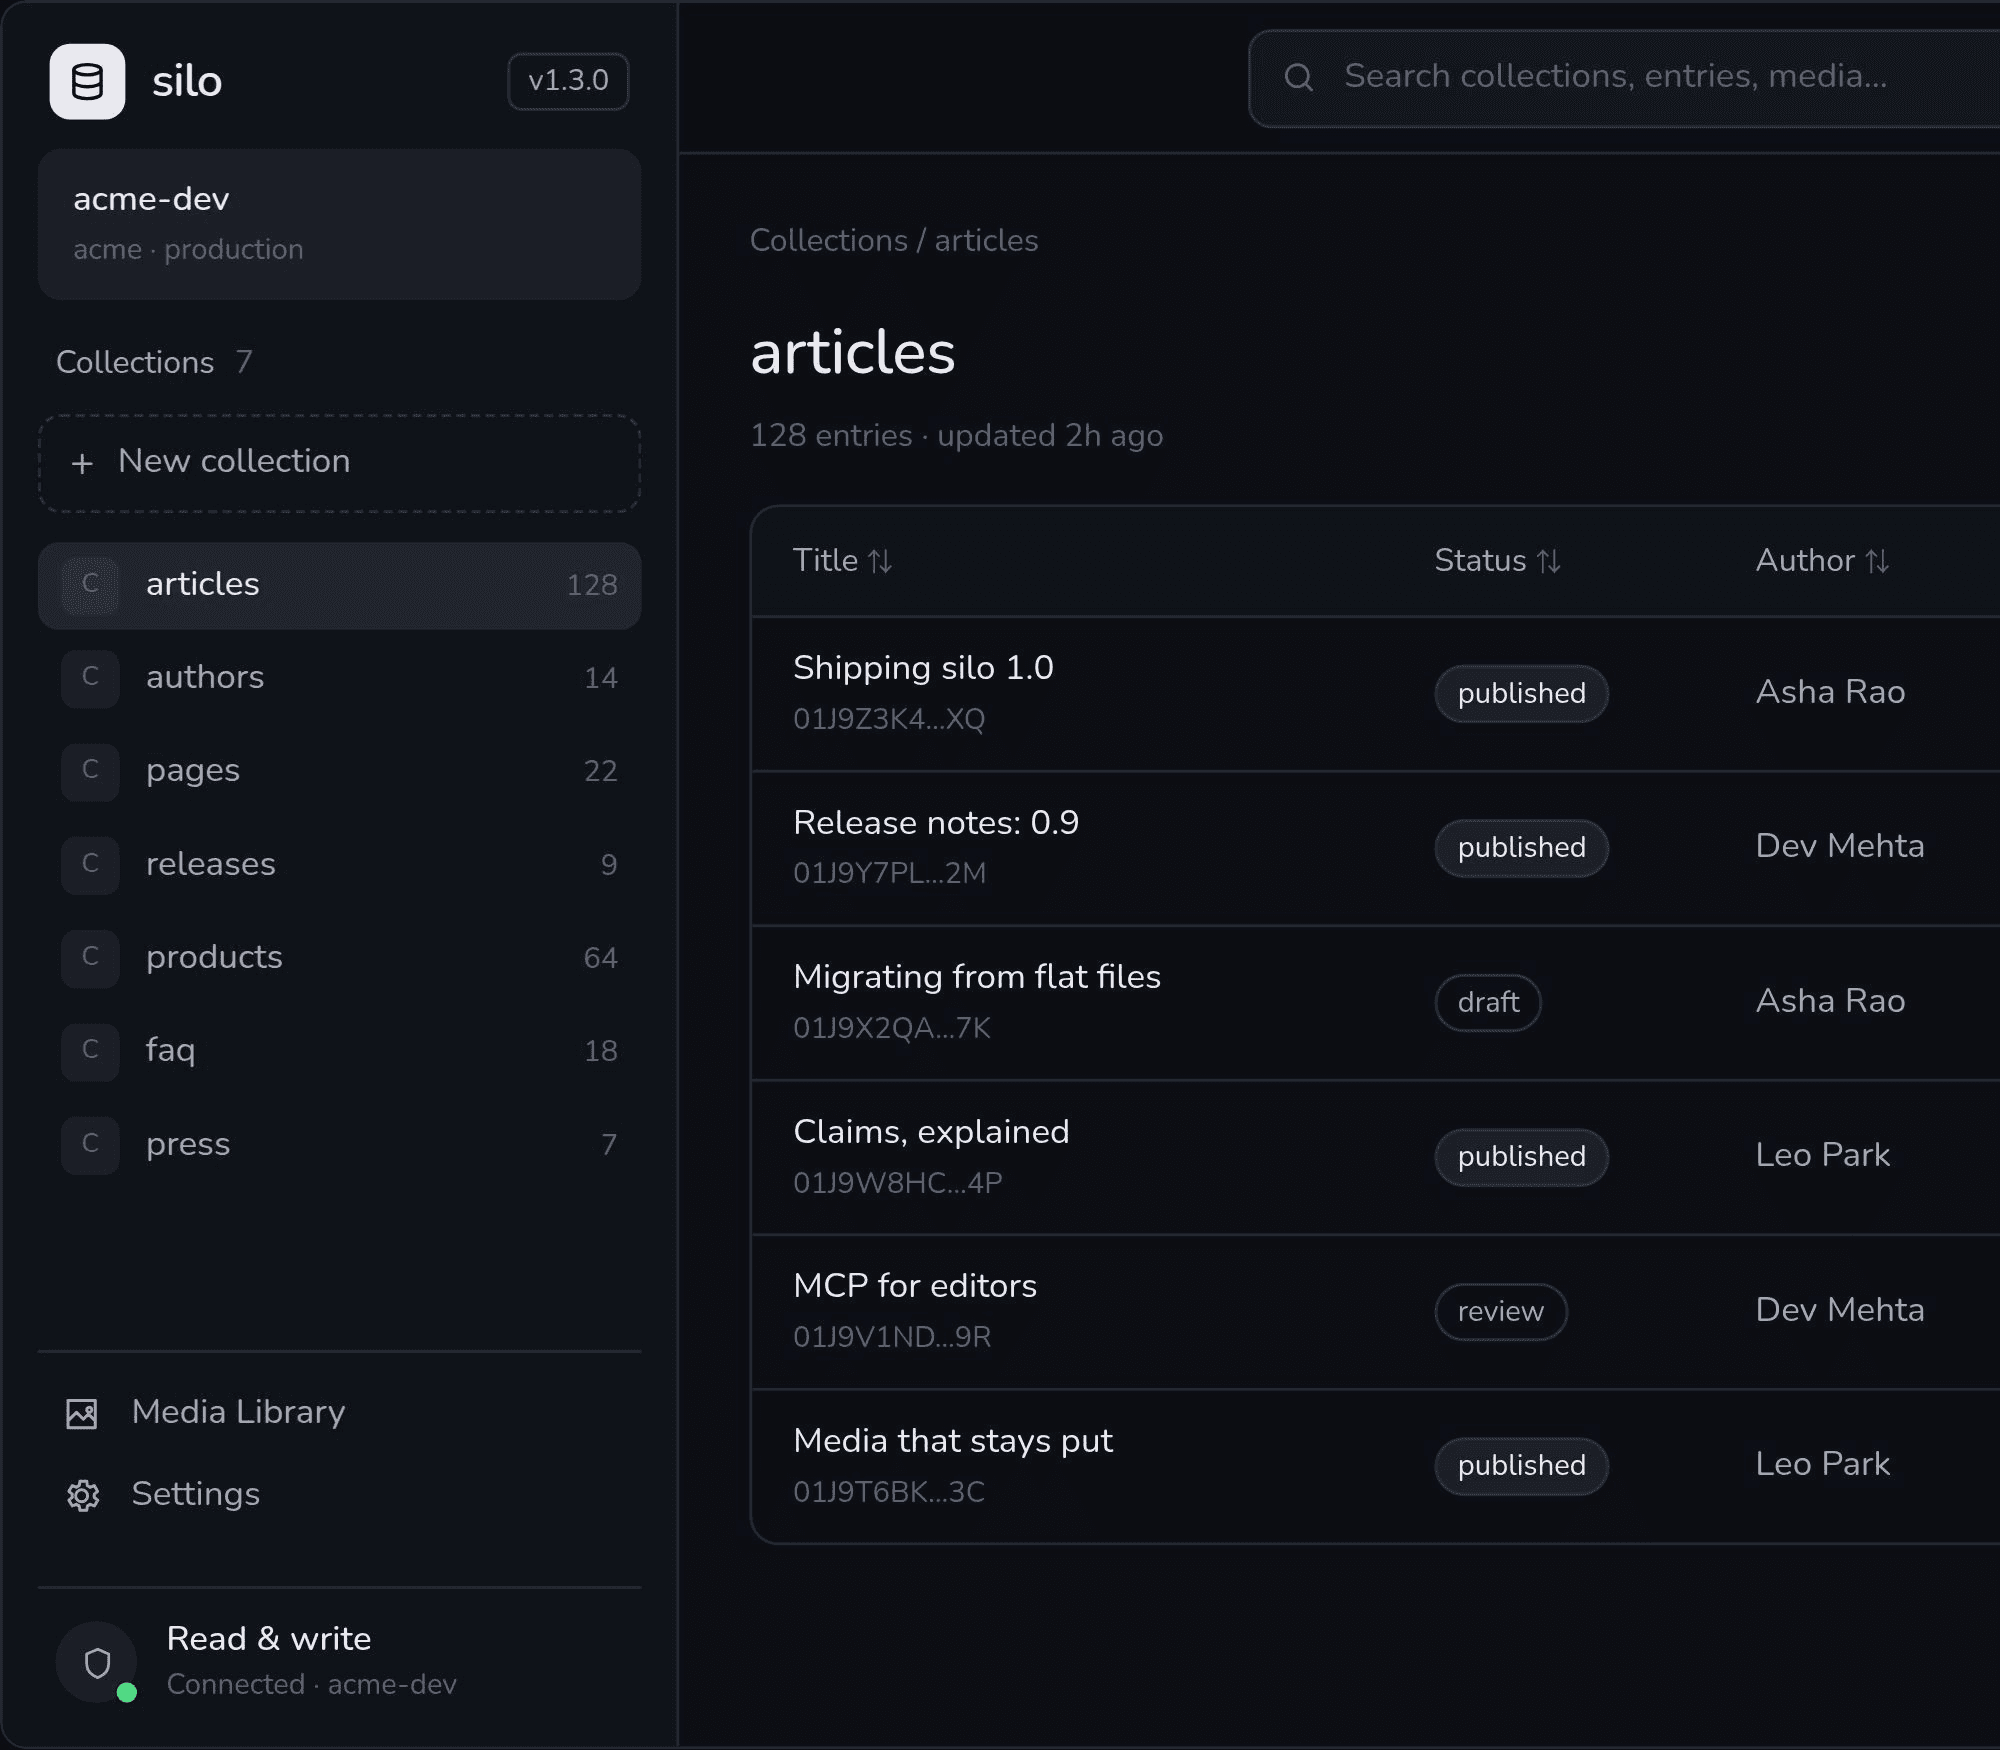Click the C icon beside products
The width and height of the screenshot is (2000, 1750).
(90, 958)
